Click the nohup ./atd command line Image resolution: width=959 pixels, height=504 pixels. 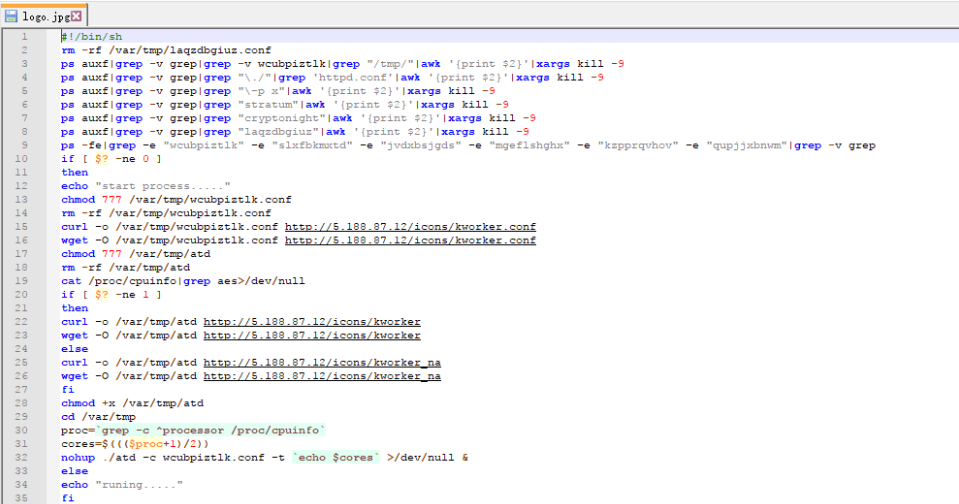pos(265,458)
